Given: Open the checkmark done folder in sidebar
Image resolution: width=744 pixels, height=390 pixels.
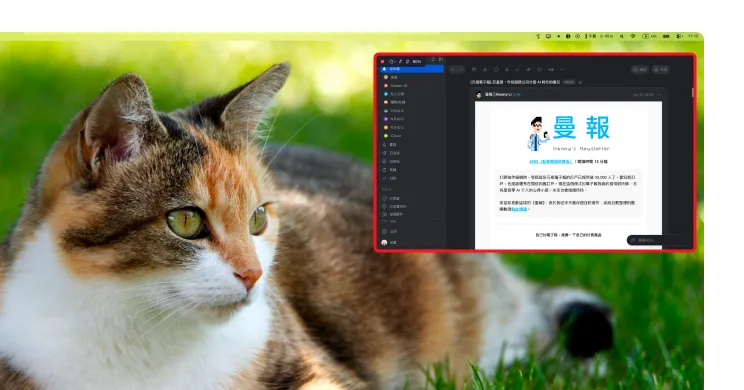Looking at the screenshot, I should pos(384,178).
